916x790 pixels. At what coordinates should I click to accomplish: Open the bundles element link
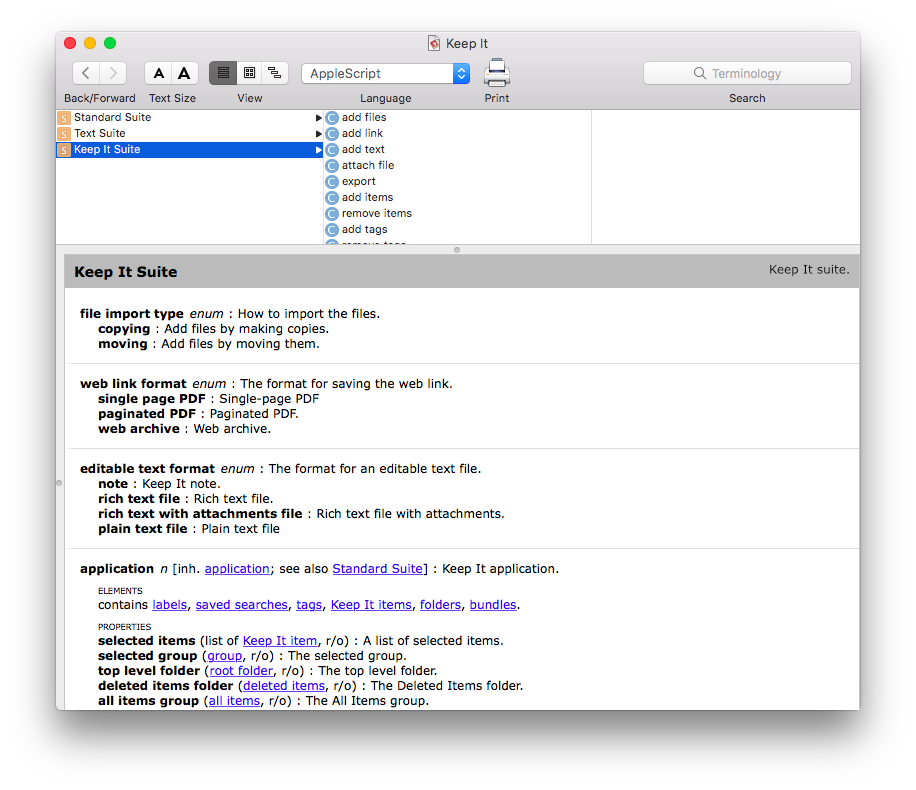[x=493, y=605]
